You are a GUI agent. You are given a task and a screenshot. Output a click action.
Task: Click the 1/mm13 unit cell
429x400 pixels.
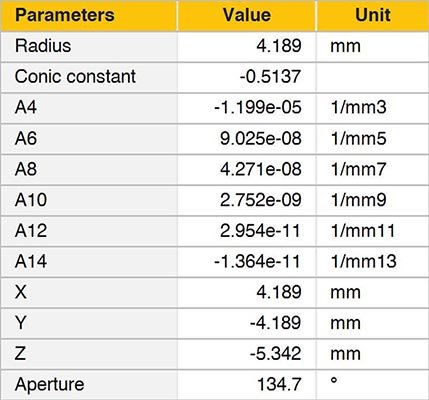(x=364, y=261)
